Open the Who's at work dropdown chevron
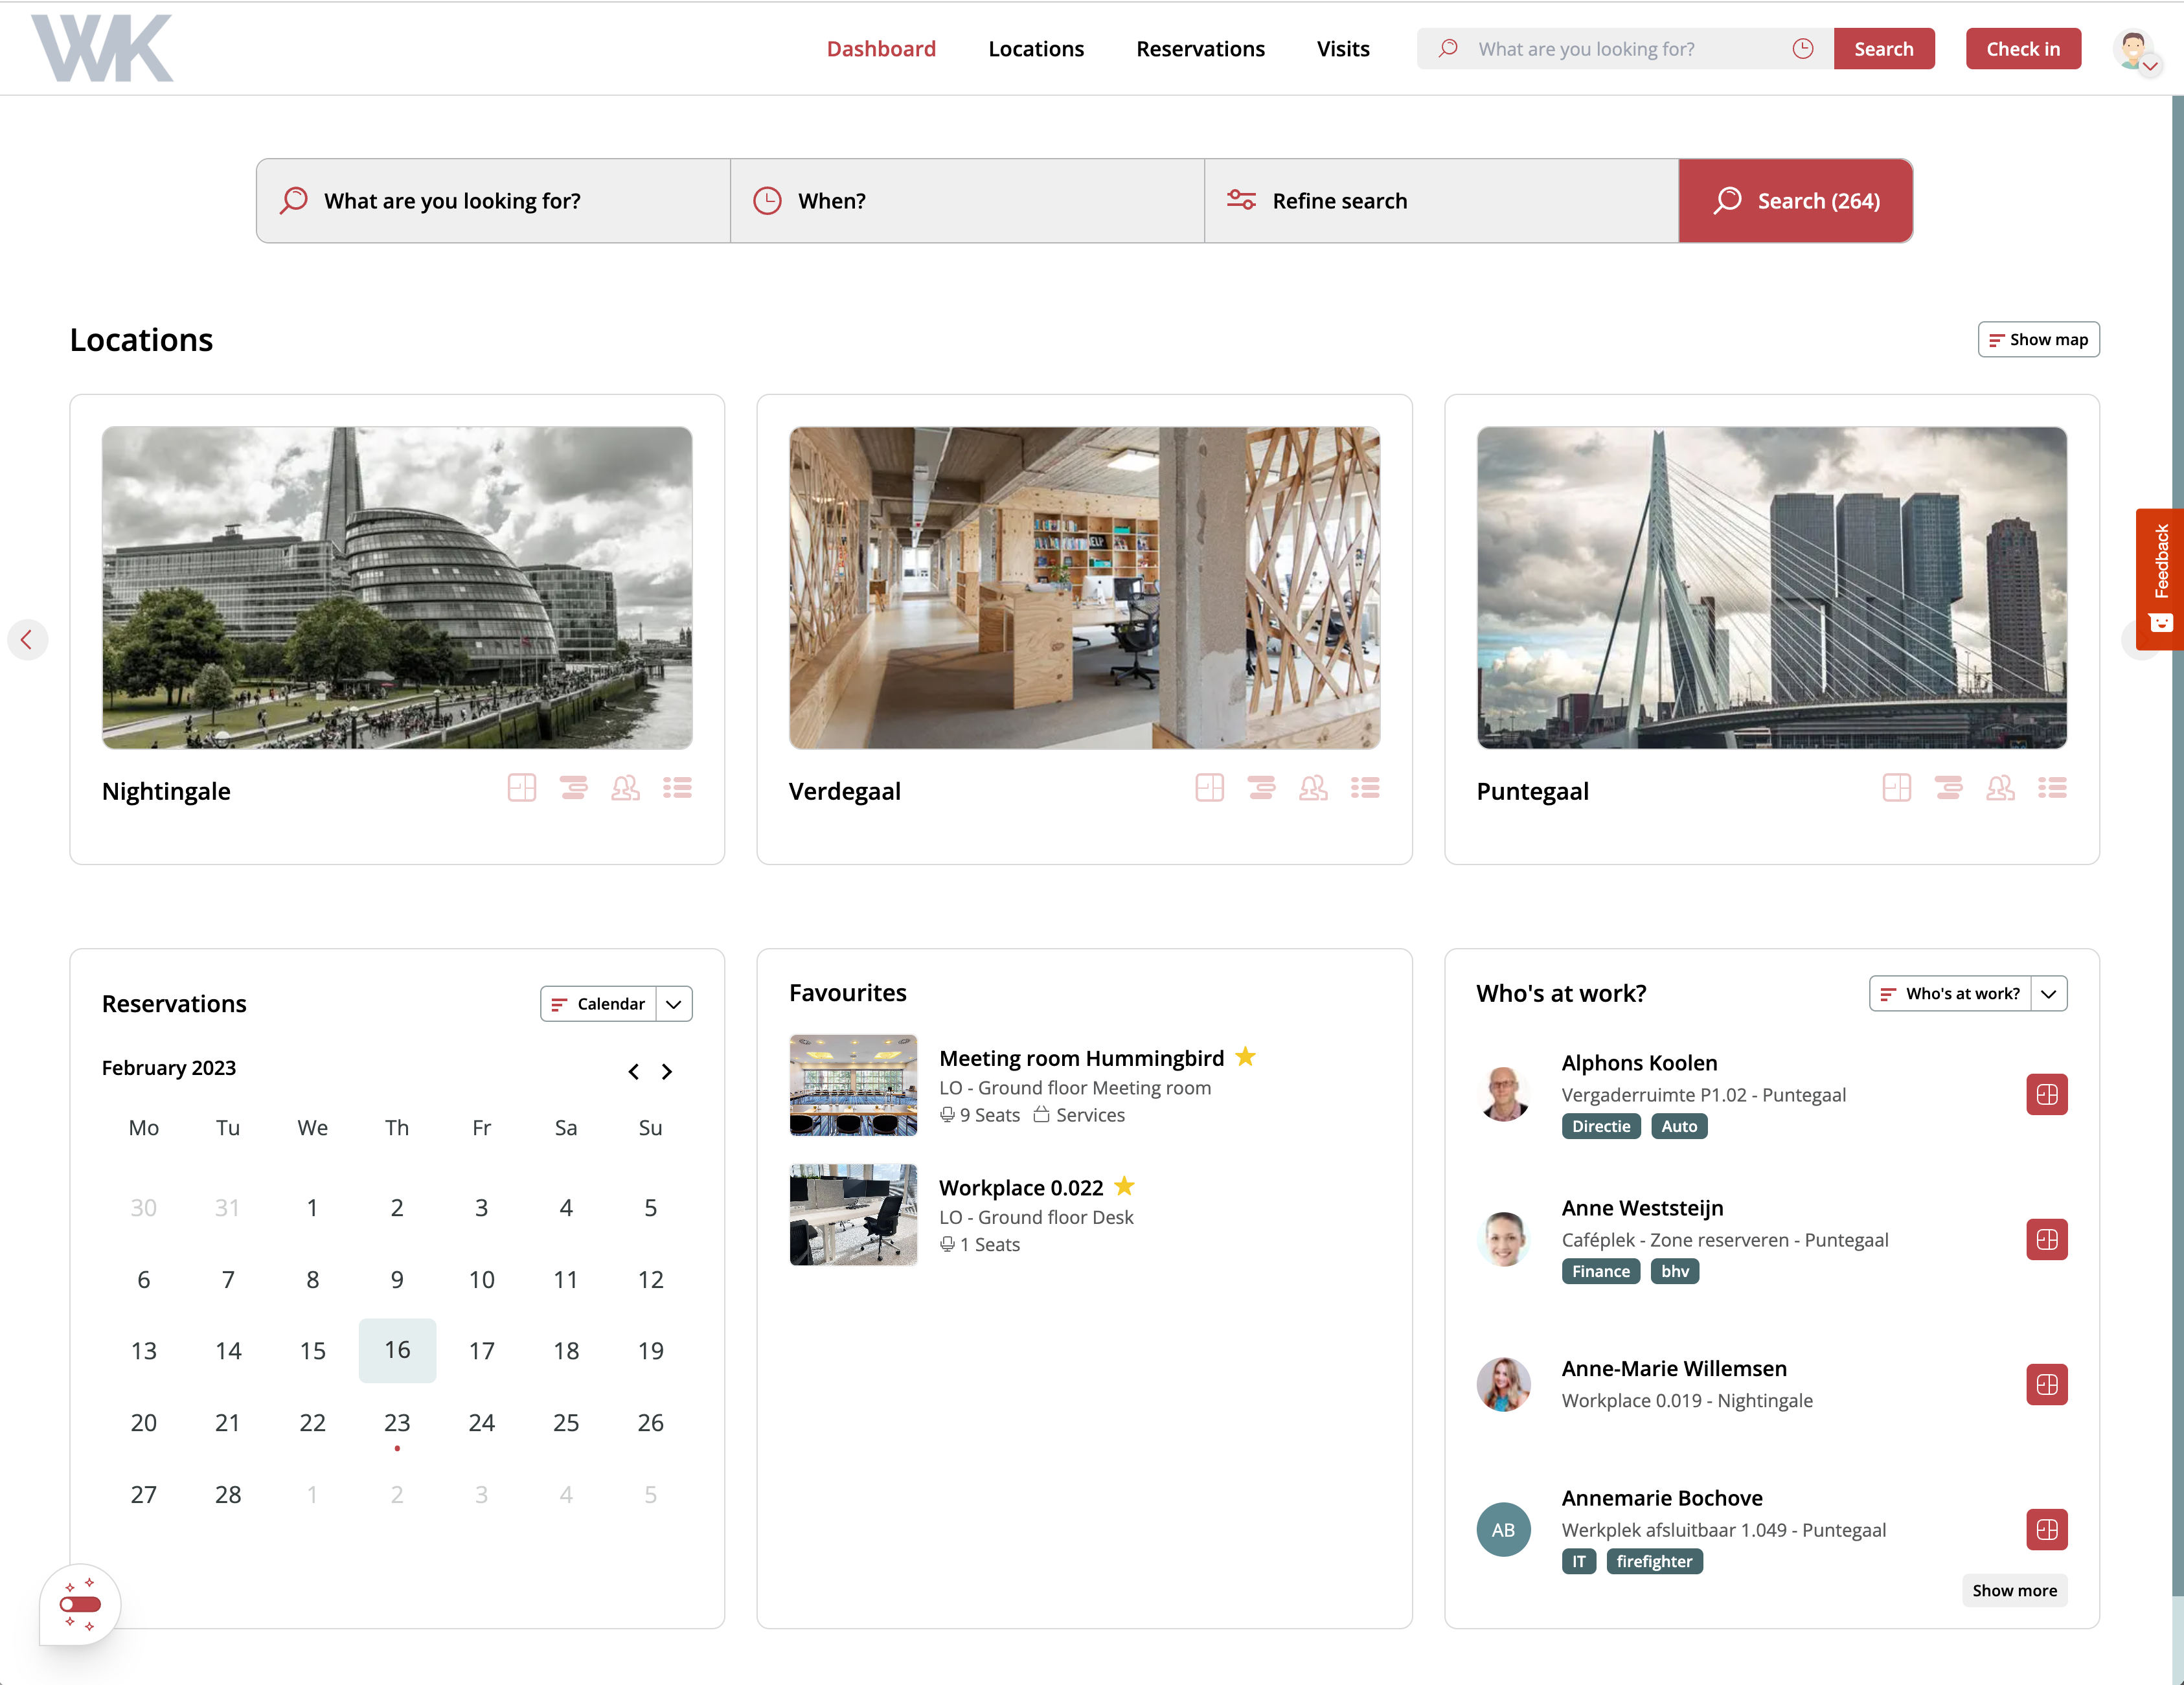The height and width of the screenshot is (1685, 2184). (2048, 994)
